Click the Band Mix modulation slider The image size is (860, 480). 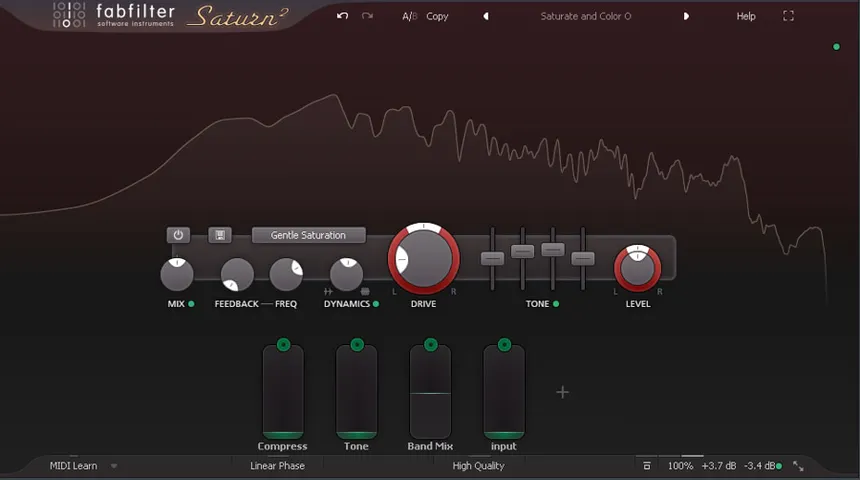pyautogui.click(x=430, y=393)
